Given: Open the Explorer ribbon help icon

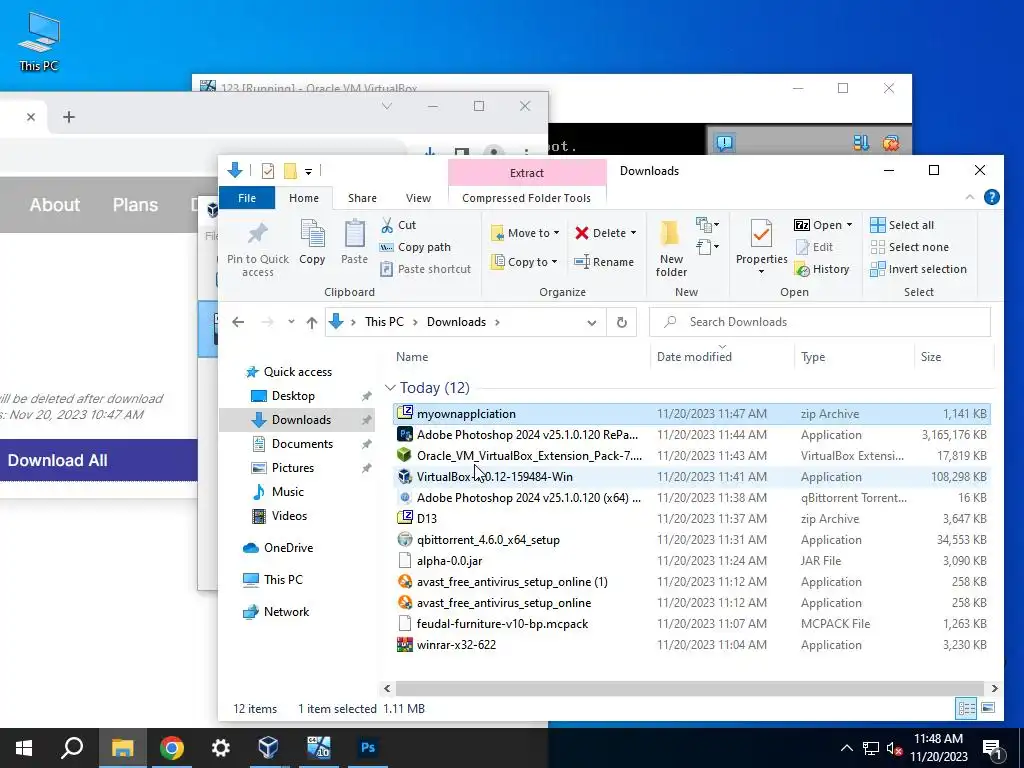Looking at the screenshot, I should 991,197.
